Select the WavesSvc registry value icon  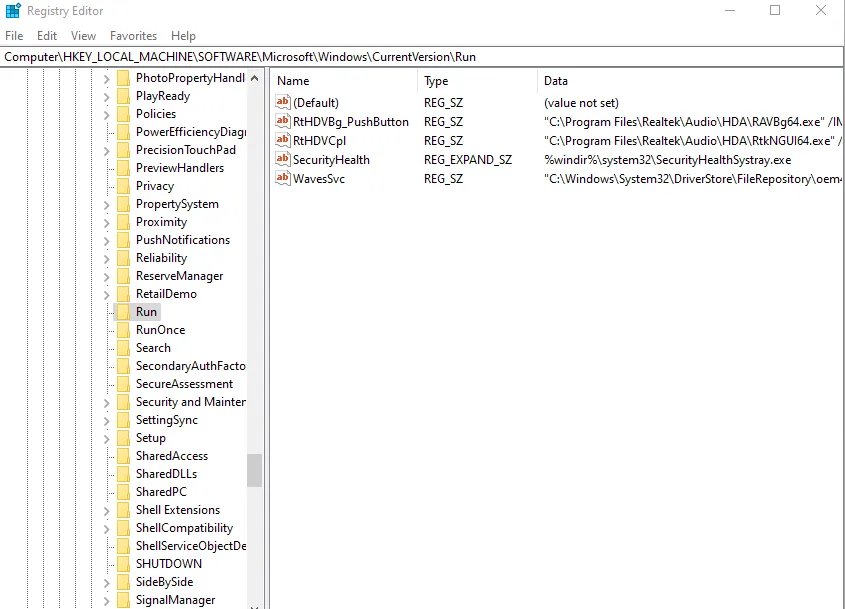coord(283,178)
